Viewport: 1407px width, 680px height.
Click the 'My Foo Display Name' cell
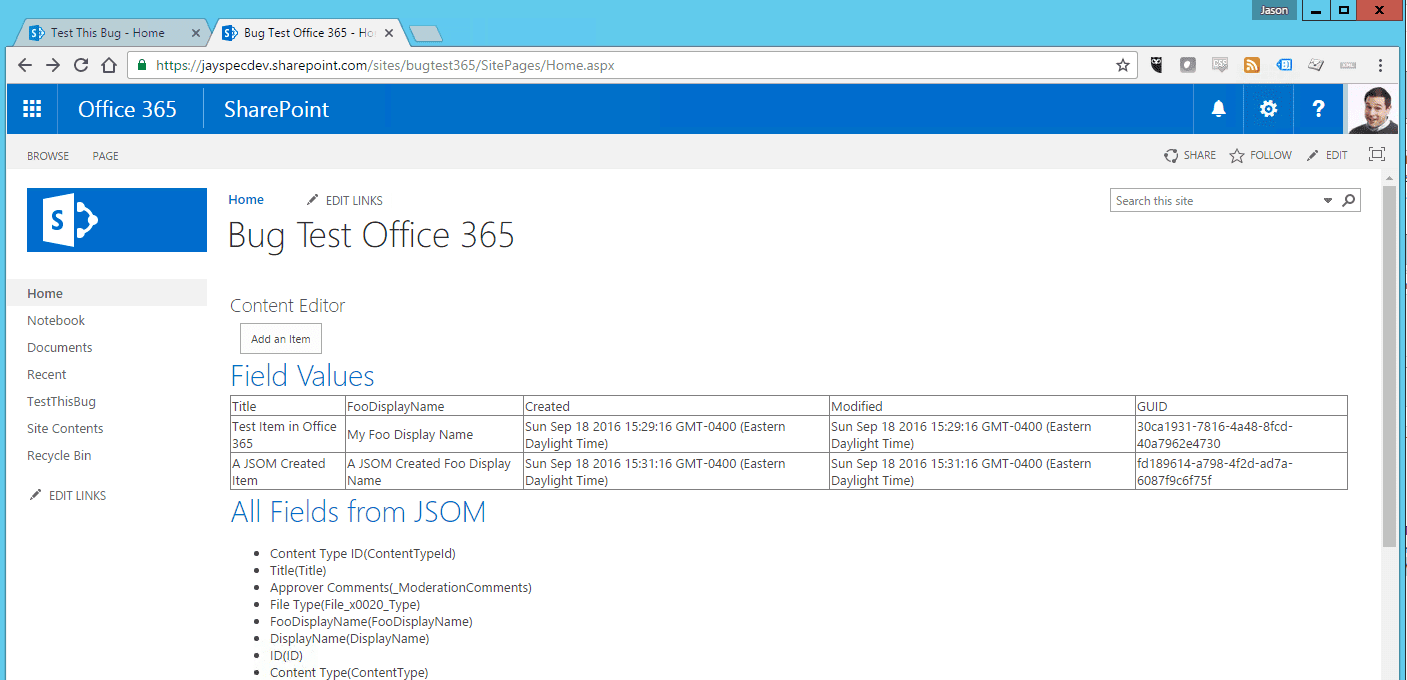434,434
